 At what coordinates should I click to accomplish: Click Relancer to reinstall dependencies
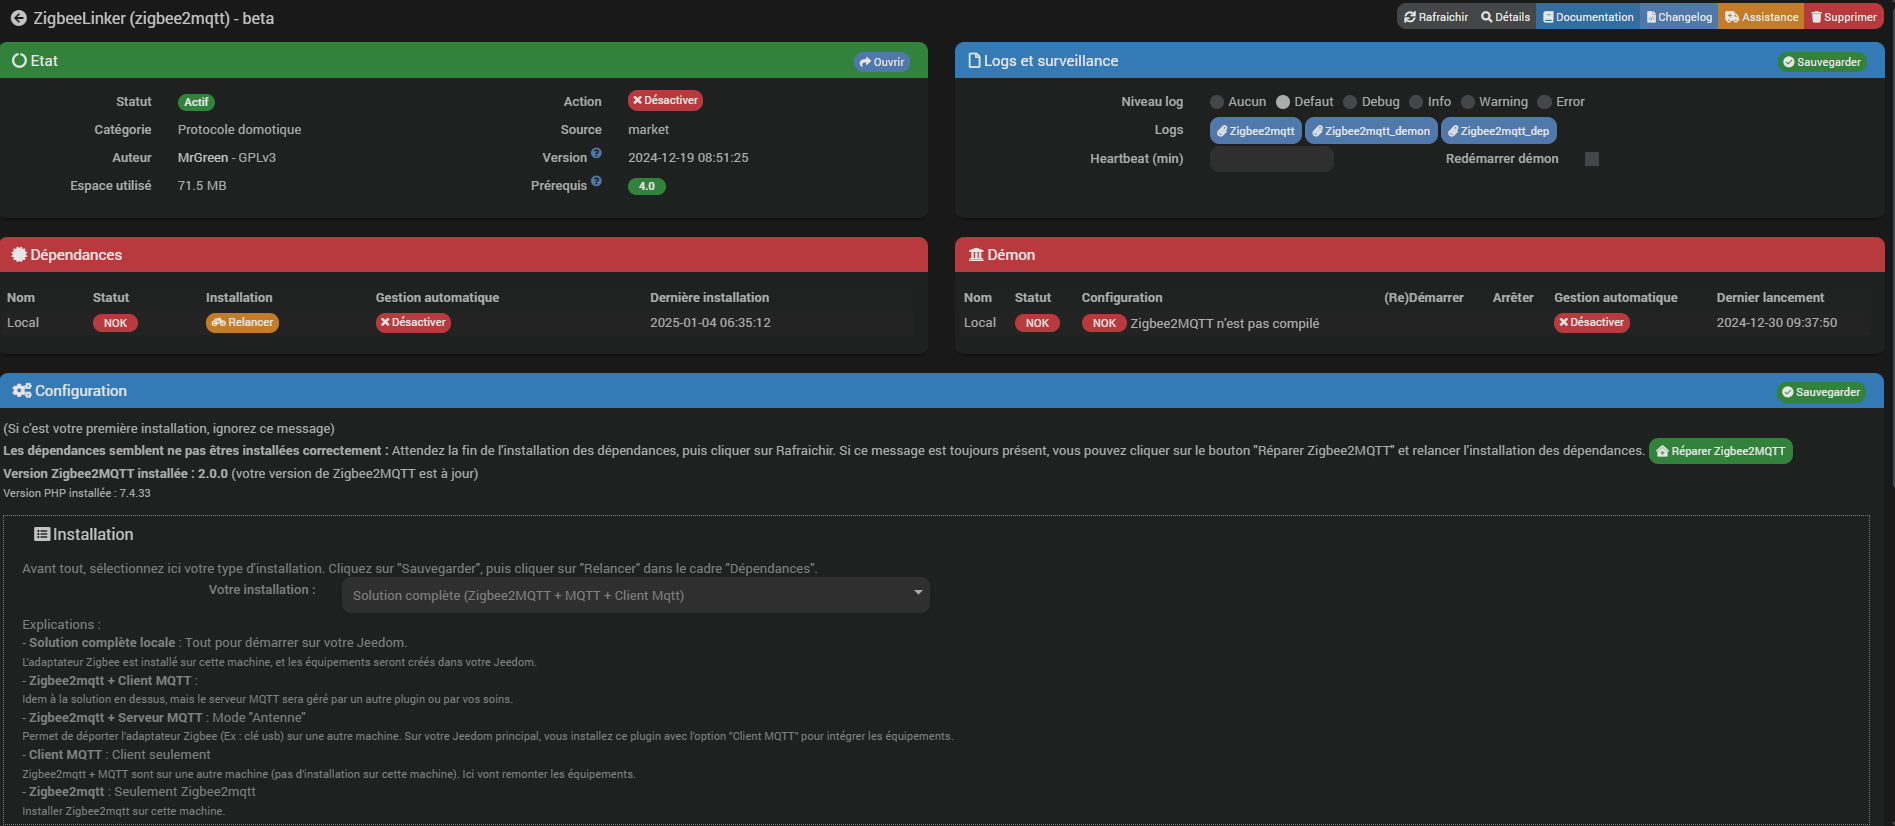(x=242, y=322)
